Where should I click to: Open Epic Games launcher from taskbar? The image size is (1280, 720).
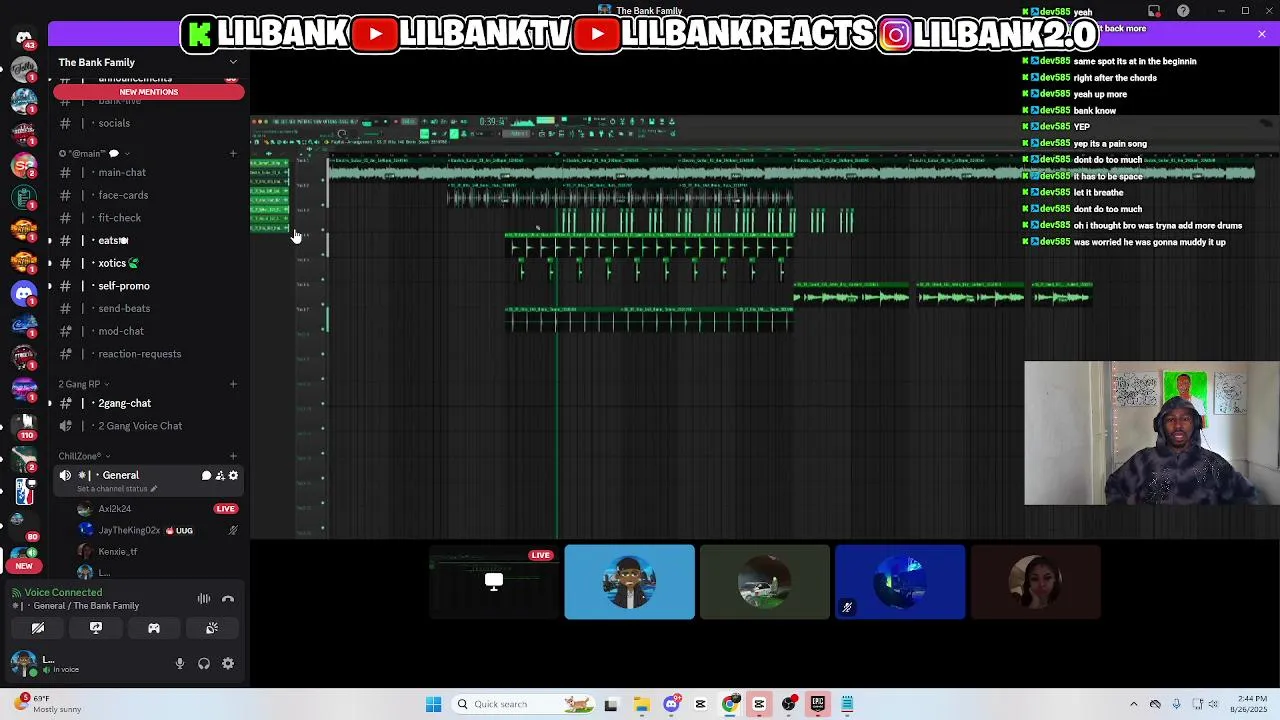(x=817, y=704)
